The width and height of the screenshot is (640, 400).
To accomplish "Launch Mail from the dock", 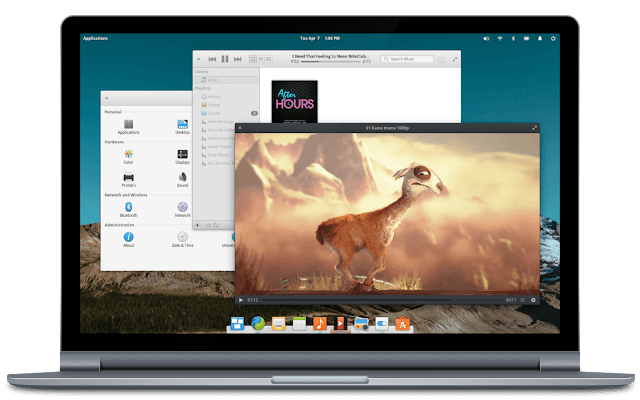I will pos(278,323).
